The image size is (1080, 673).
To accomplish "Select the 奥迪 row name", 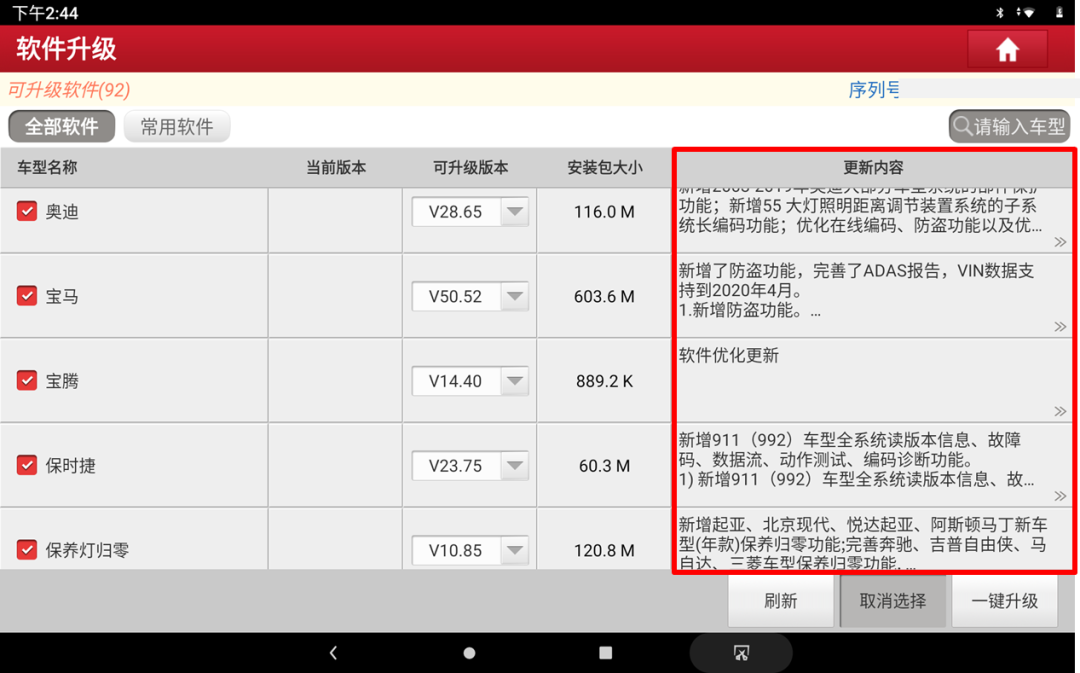I will pos(62,211).
